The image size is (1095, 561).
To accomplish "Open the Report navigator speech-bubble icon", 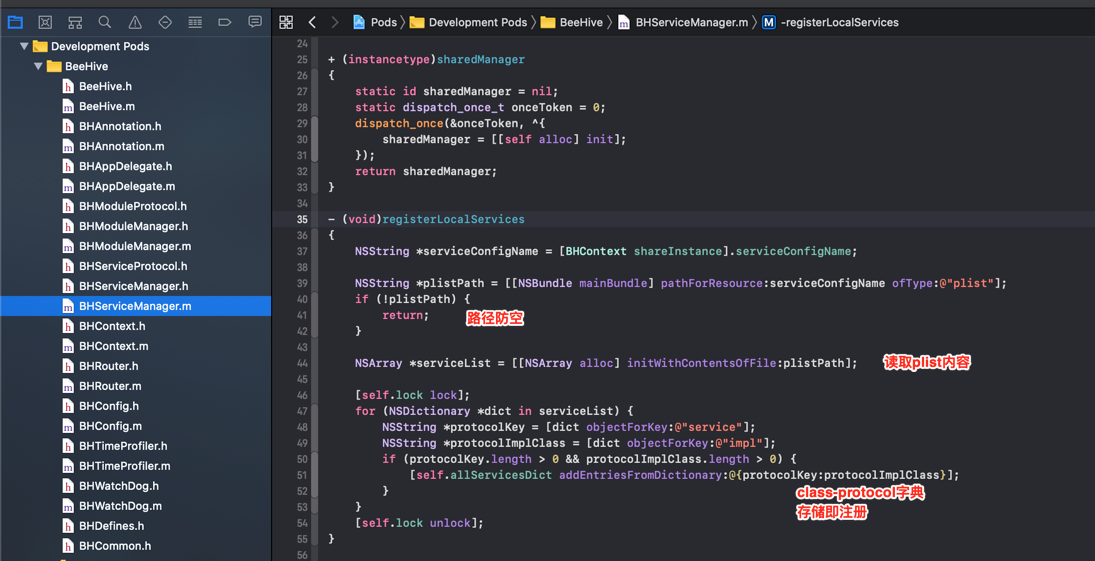I will point(255,22).
